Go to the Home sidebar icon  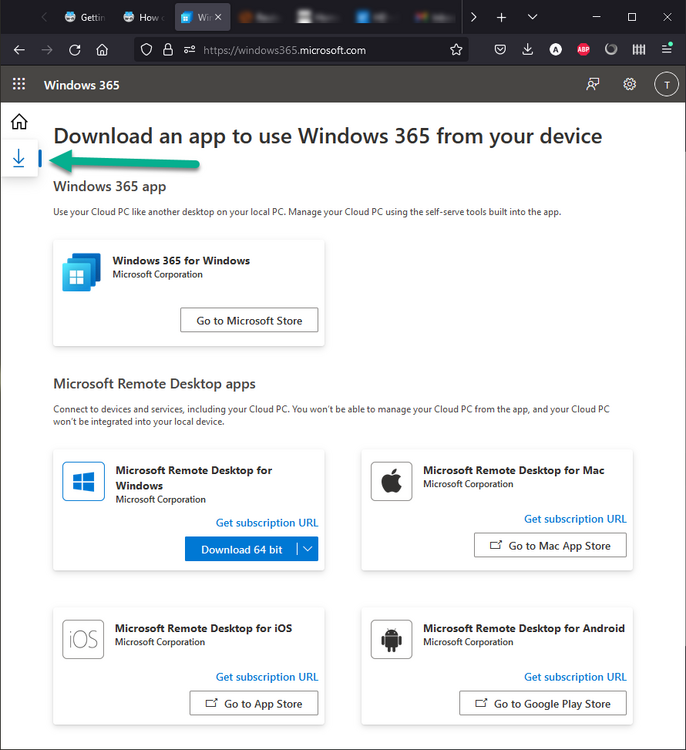coord(19,121)
